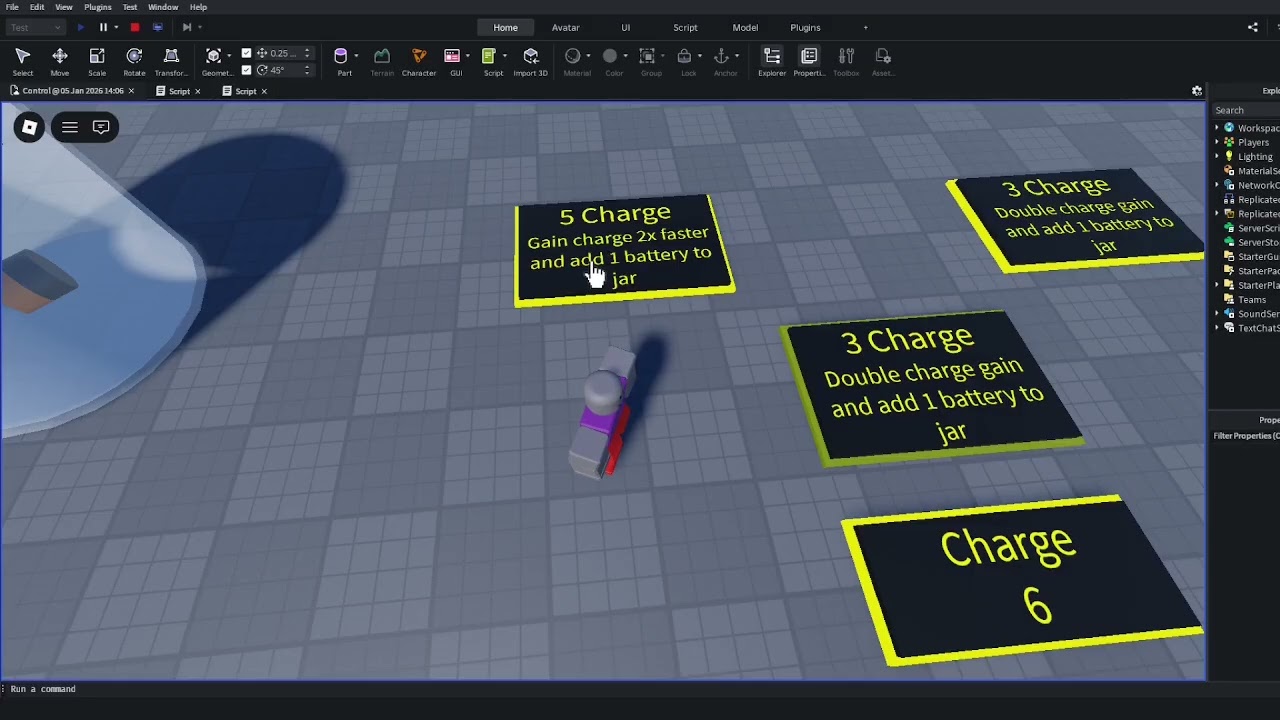Pause the running test
1280x720 pixels.
pos(103,27)
